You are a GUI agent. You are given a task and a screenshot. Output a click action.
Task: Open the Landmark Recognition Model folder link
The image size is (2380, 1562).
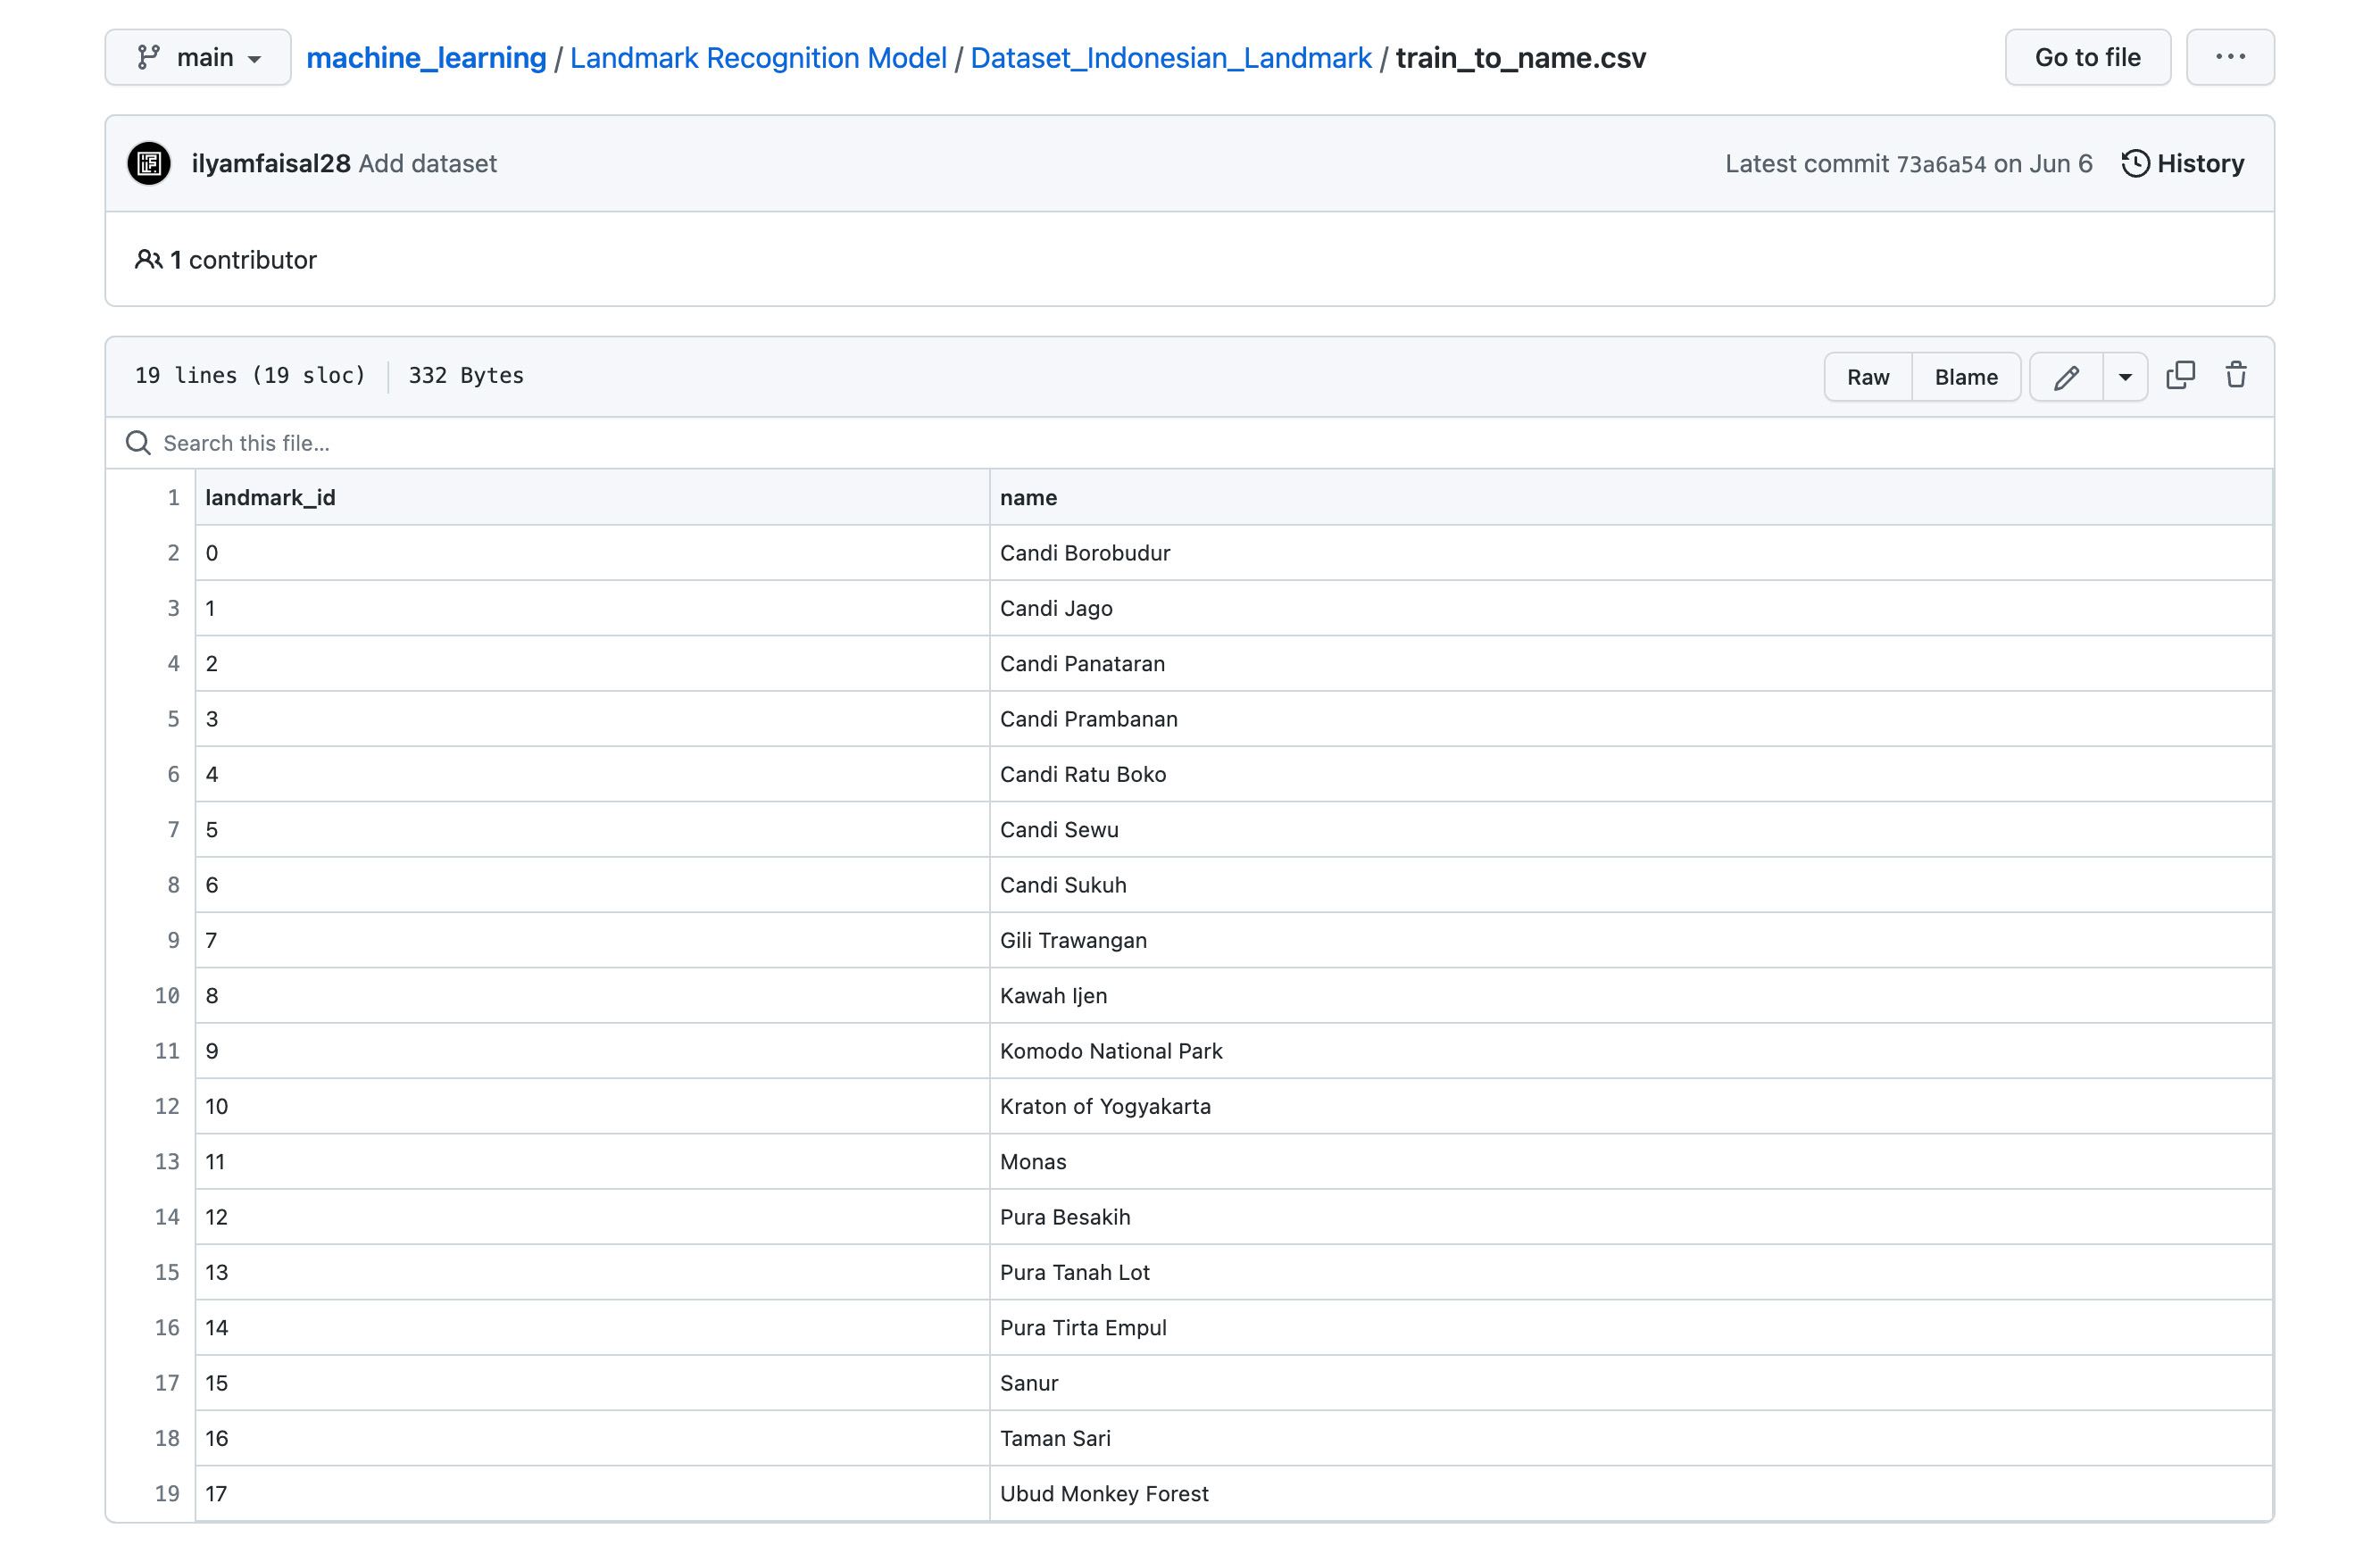[x=758, y=58]
